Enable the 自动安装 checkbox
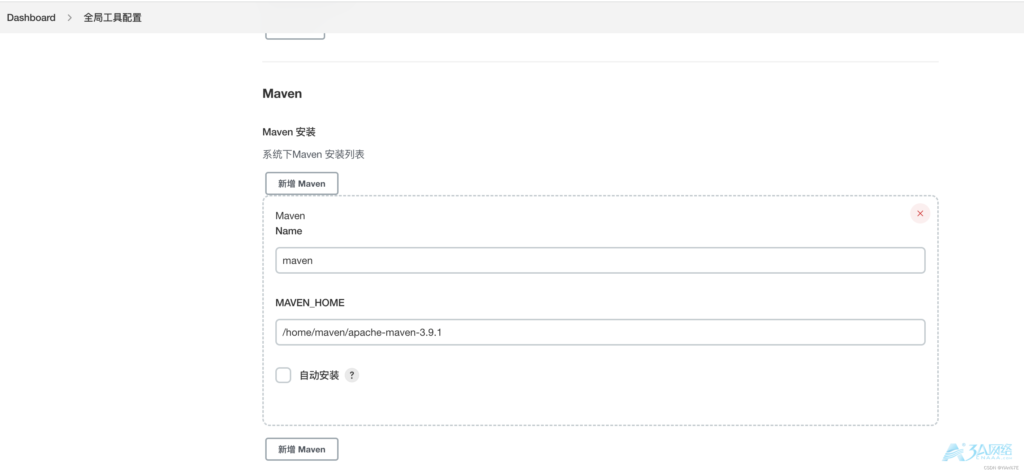The height and width of the screenshot is (473, 1024). click(x=283, y=375)
